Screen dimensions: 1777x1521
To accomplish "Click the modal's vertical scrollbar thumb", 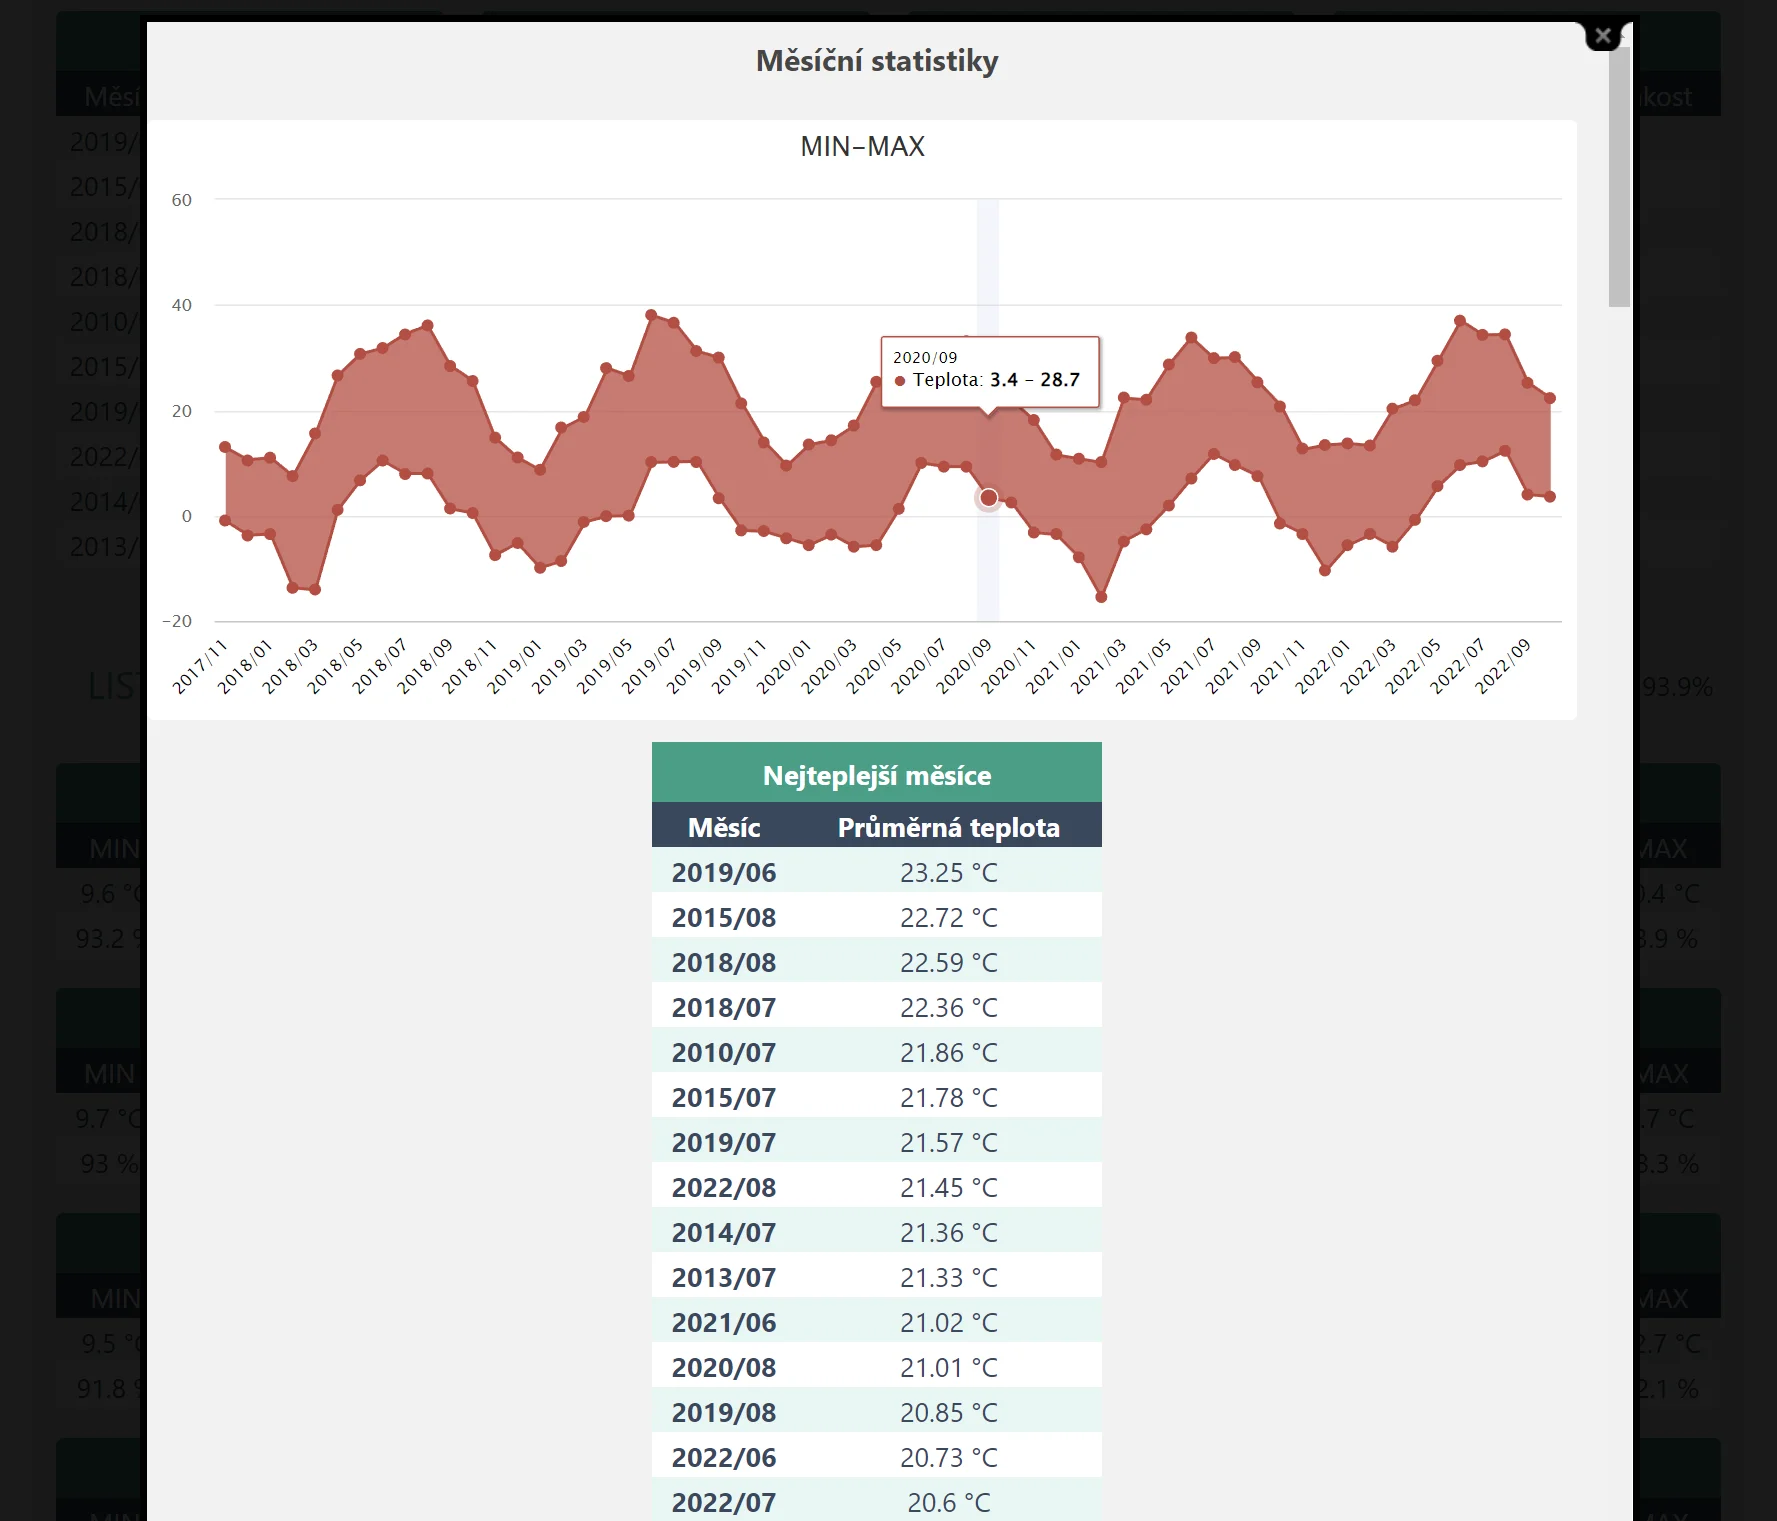I will click(x=1619, y=175).
